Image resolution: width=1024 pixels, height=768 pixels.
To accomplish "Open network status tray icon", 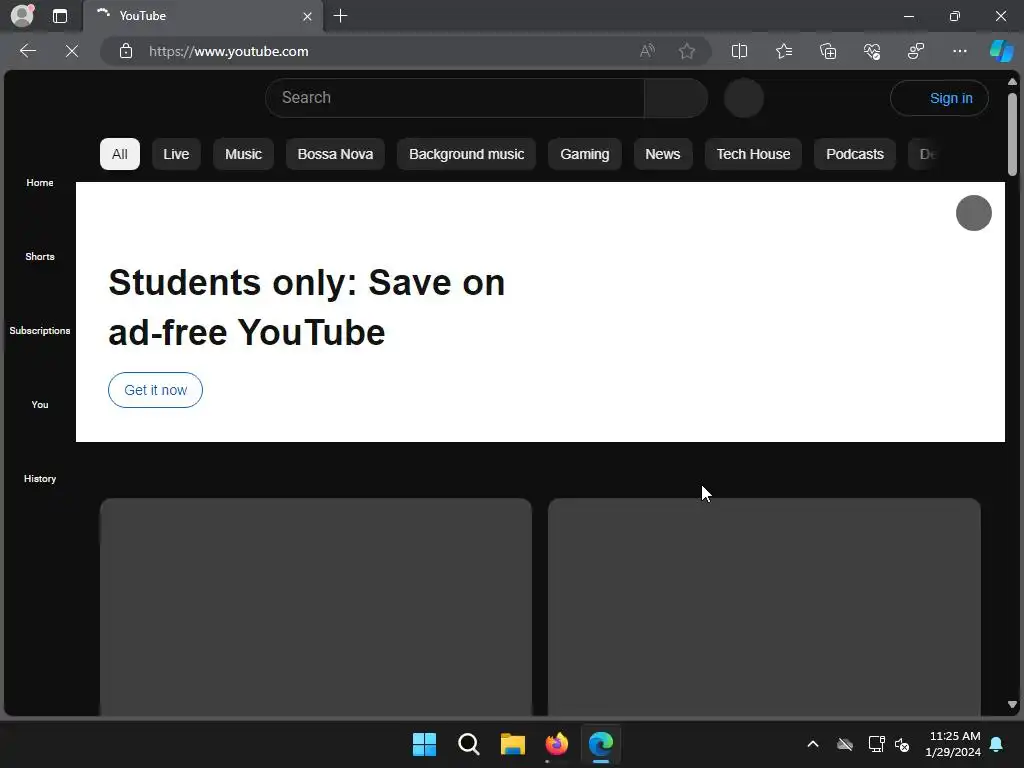I will pos(876,744).
